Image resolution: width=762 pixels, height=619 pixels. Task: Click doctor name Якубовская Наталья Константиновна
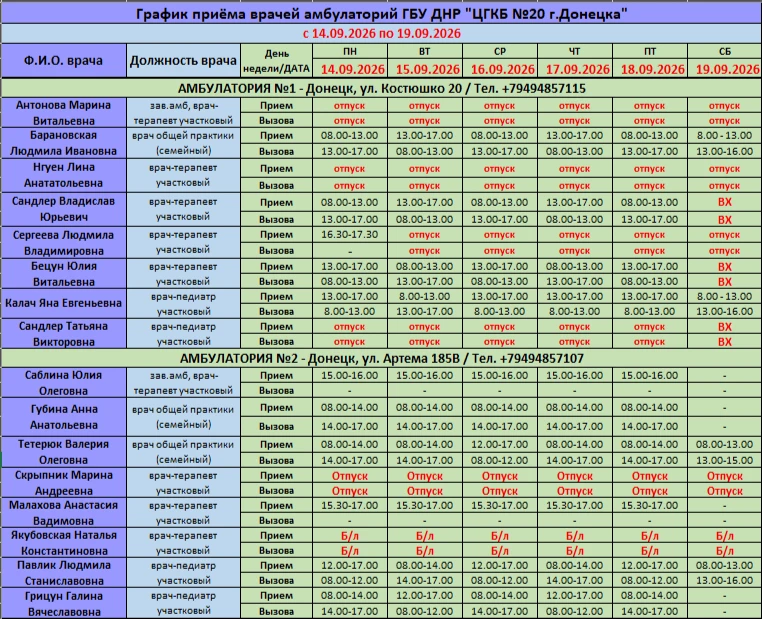(64, 543)
